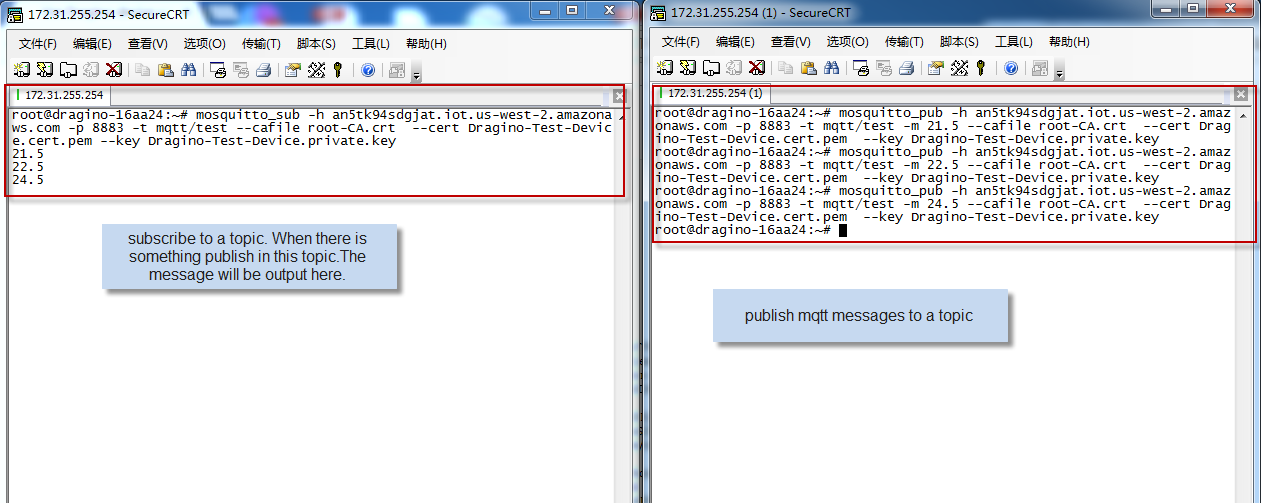
Task: Click Find binoculars icon in right window
Action: tap(831, 68)
